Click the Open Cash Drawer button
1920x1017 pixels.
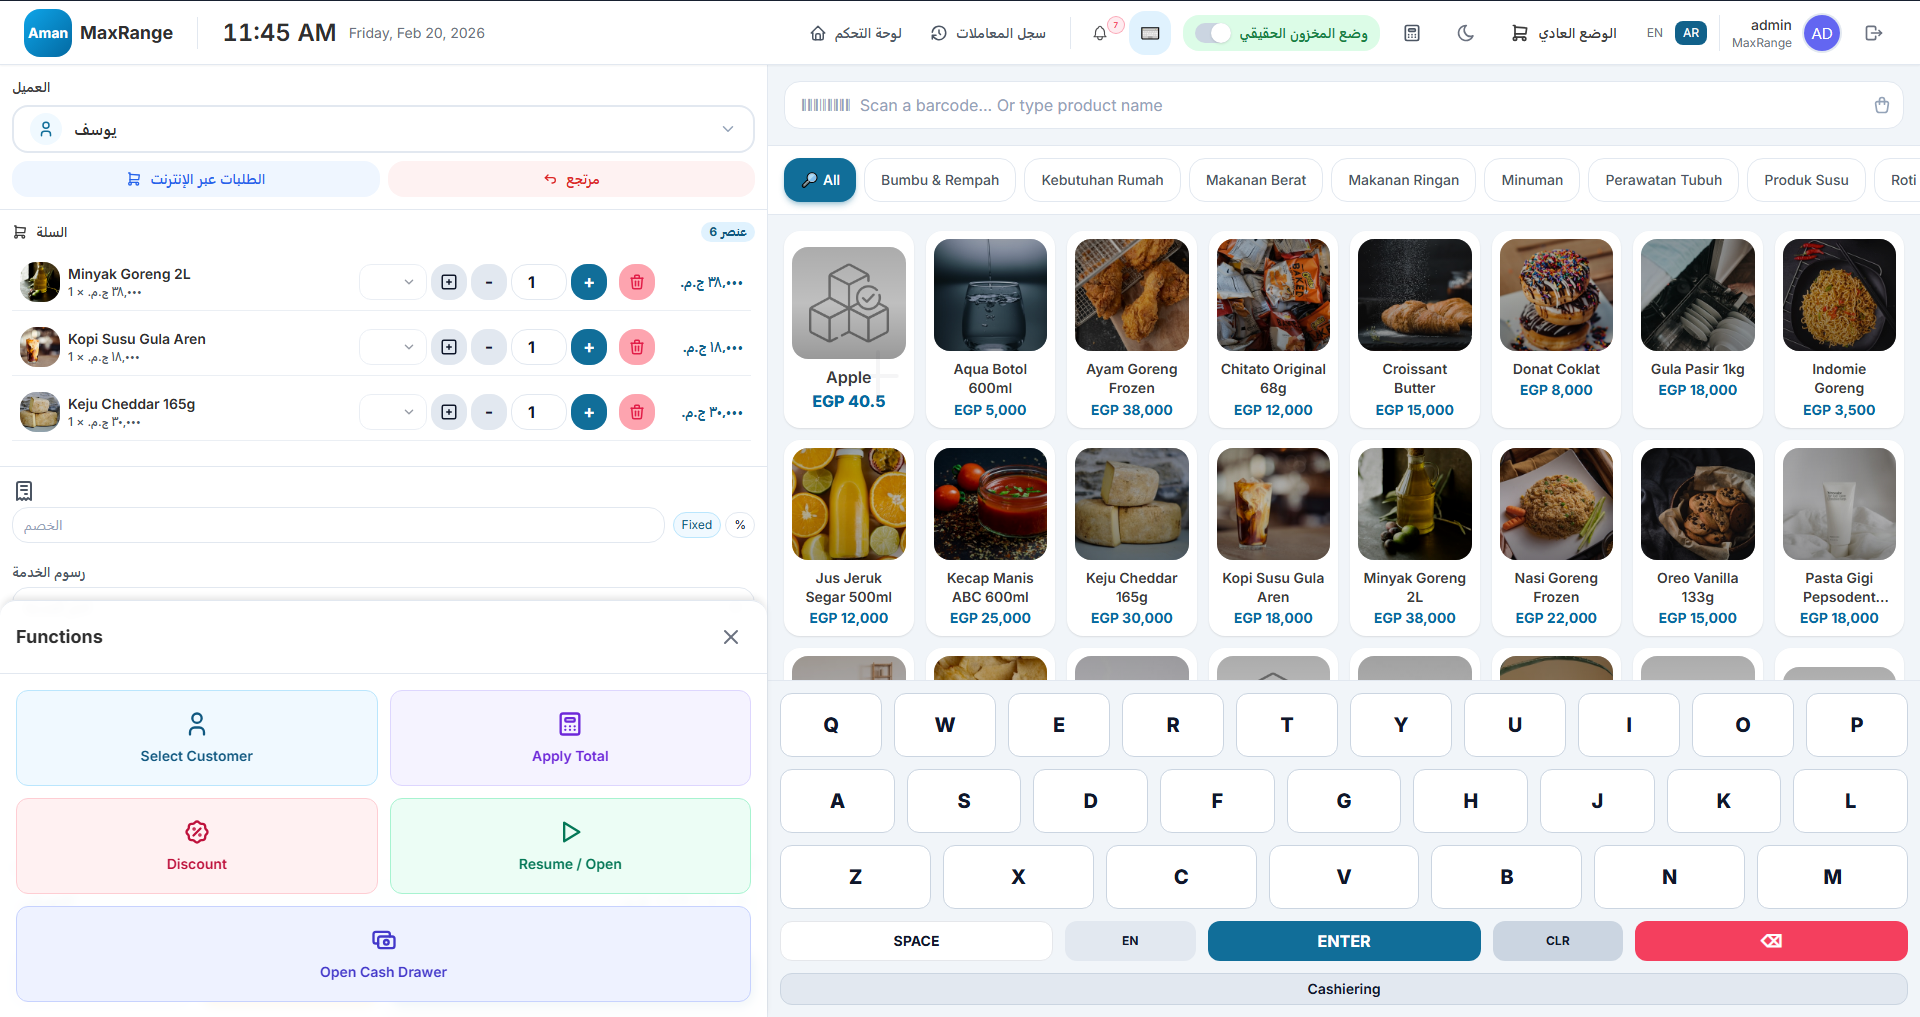point(383,954)
